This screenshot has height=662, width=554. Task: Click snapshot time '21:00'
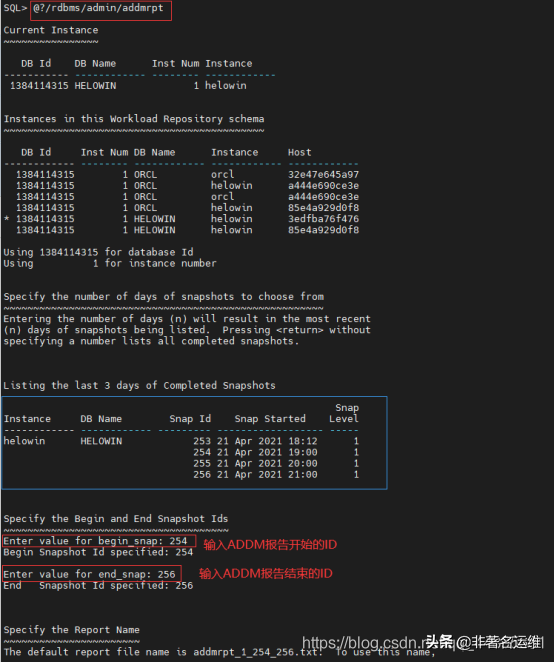pyautogui.click(x=303, y=475)
